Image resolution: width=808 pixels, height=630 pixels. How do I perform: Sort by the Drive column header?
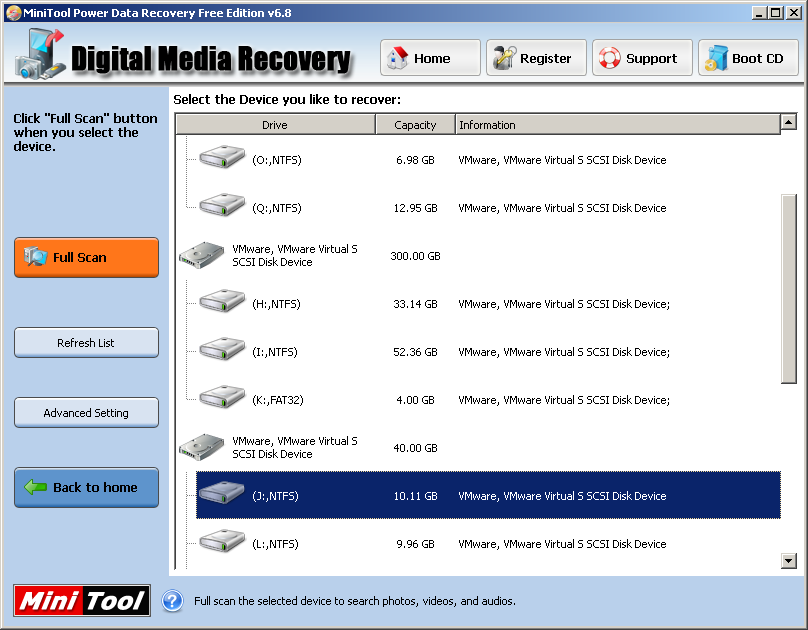275,125
